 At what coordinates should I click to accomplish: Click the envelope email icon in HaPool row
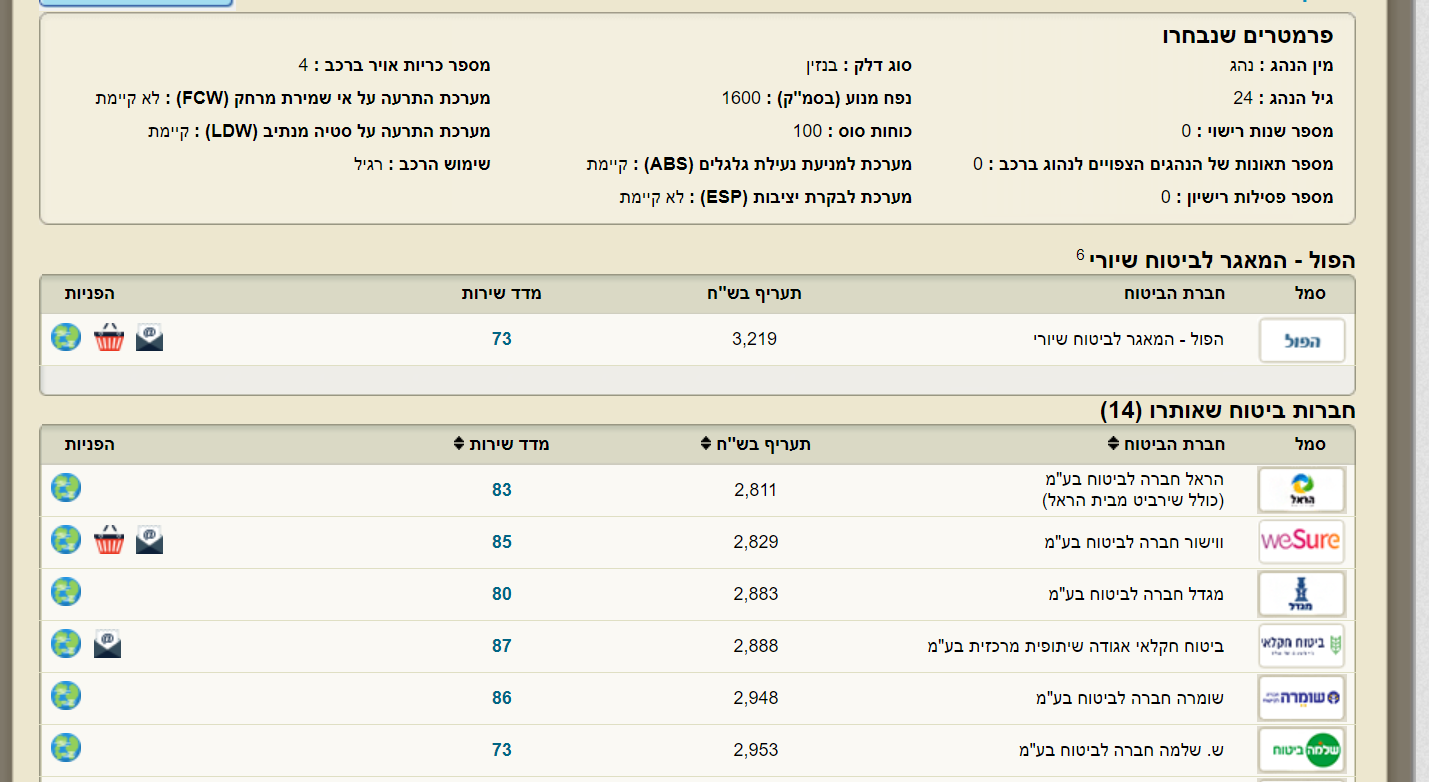point(149,338)
